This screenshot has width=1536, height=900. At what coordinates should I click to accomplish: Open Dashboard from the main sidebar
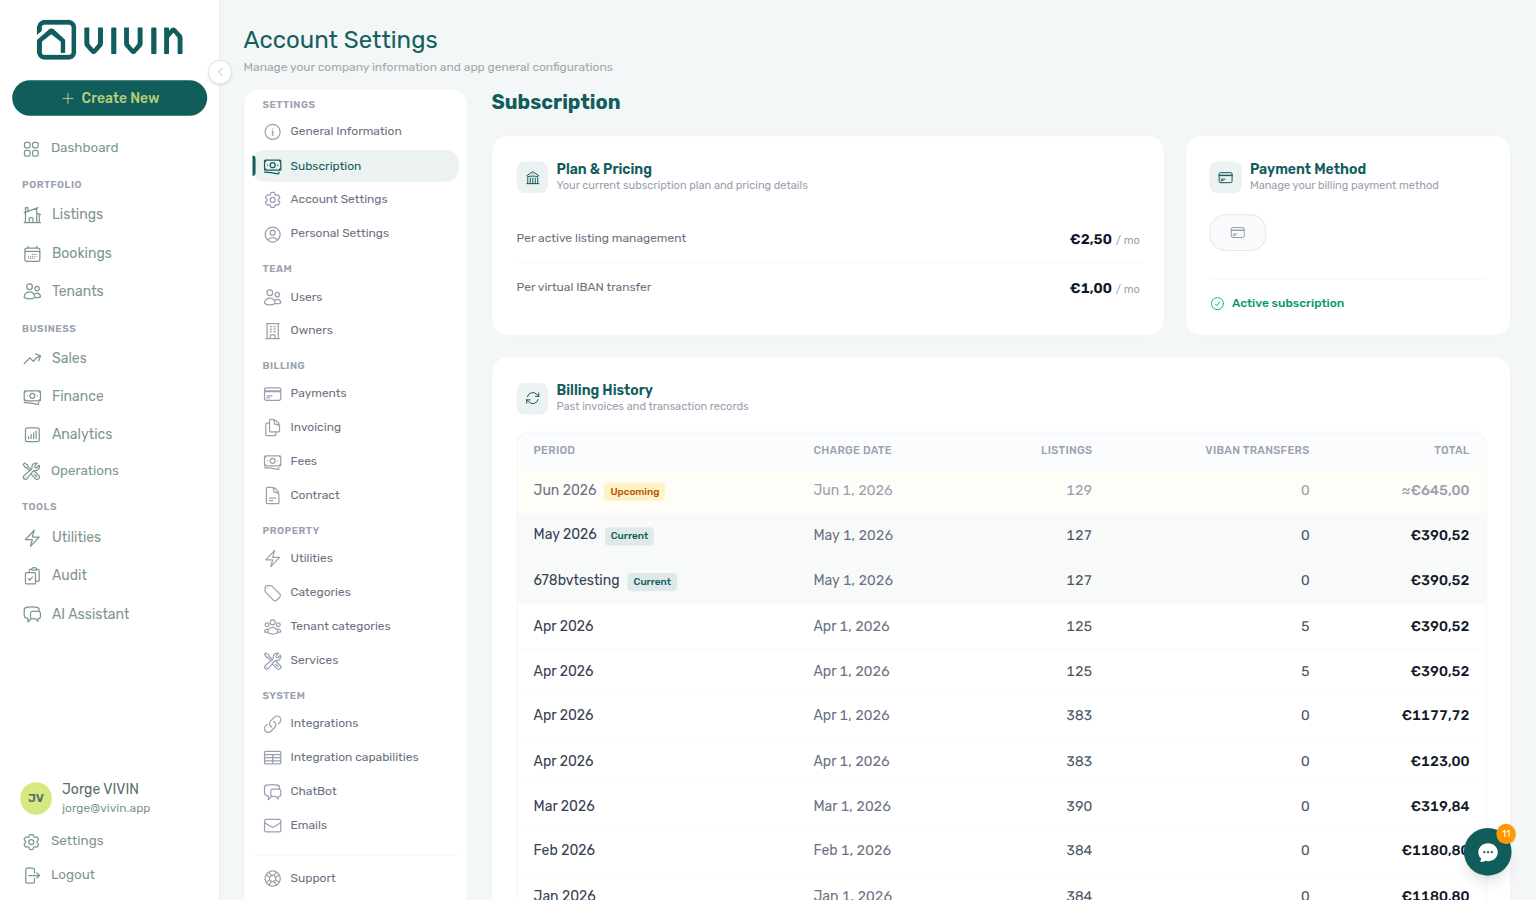(x=84, y=148)
